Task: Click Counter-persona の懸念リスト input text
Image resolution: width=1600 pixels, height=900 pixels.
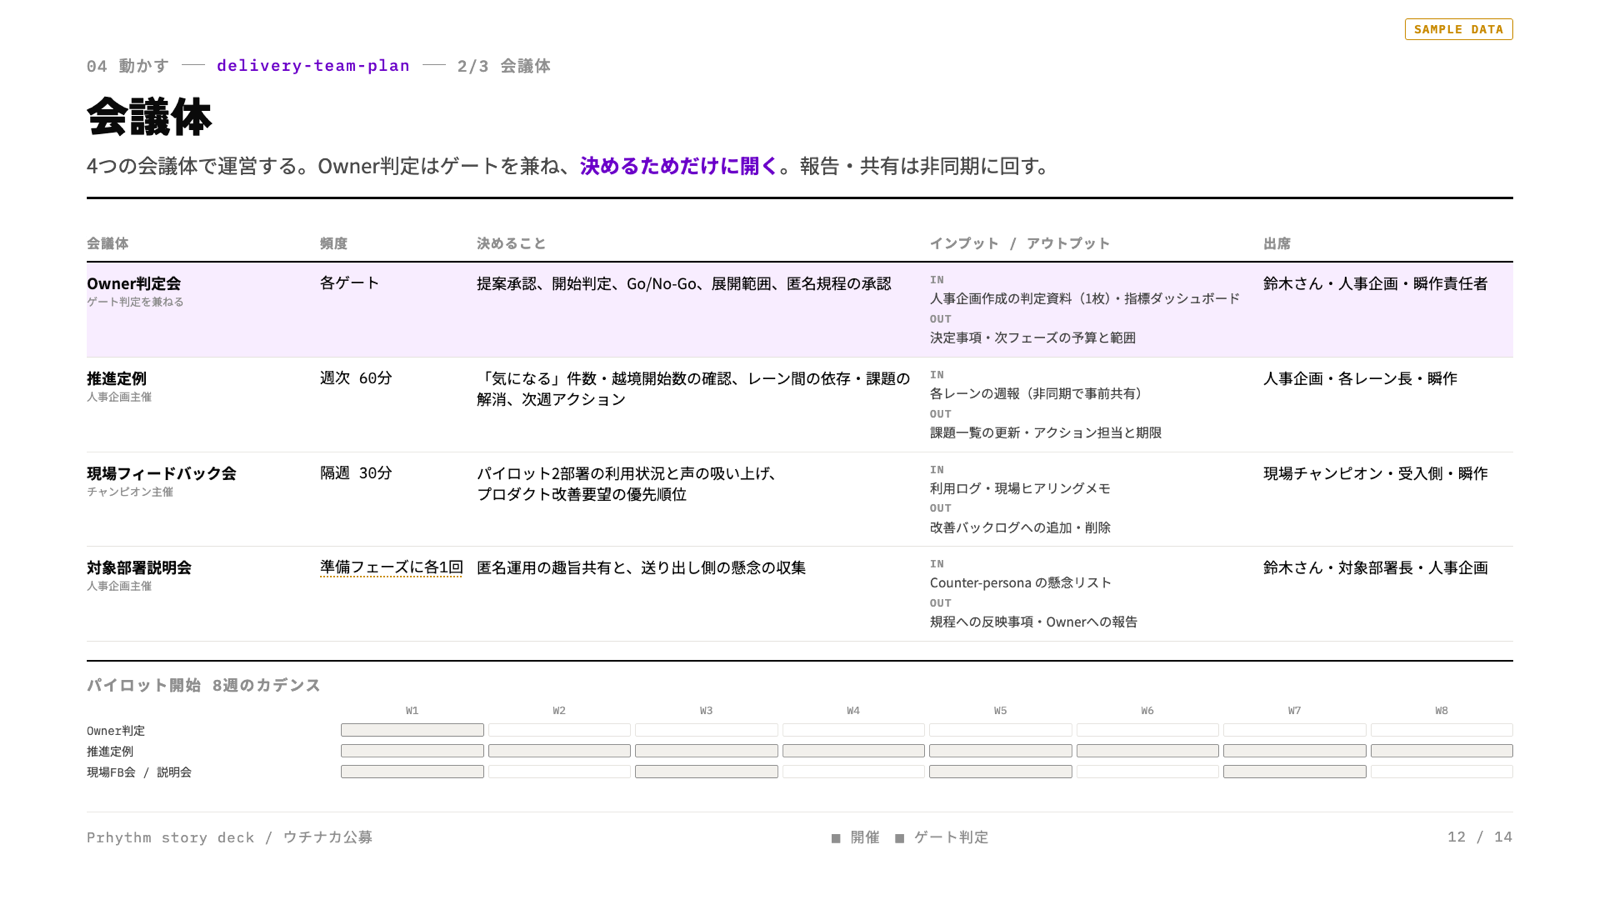Action: point(1021,582)
